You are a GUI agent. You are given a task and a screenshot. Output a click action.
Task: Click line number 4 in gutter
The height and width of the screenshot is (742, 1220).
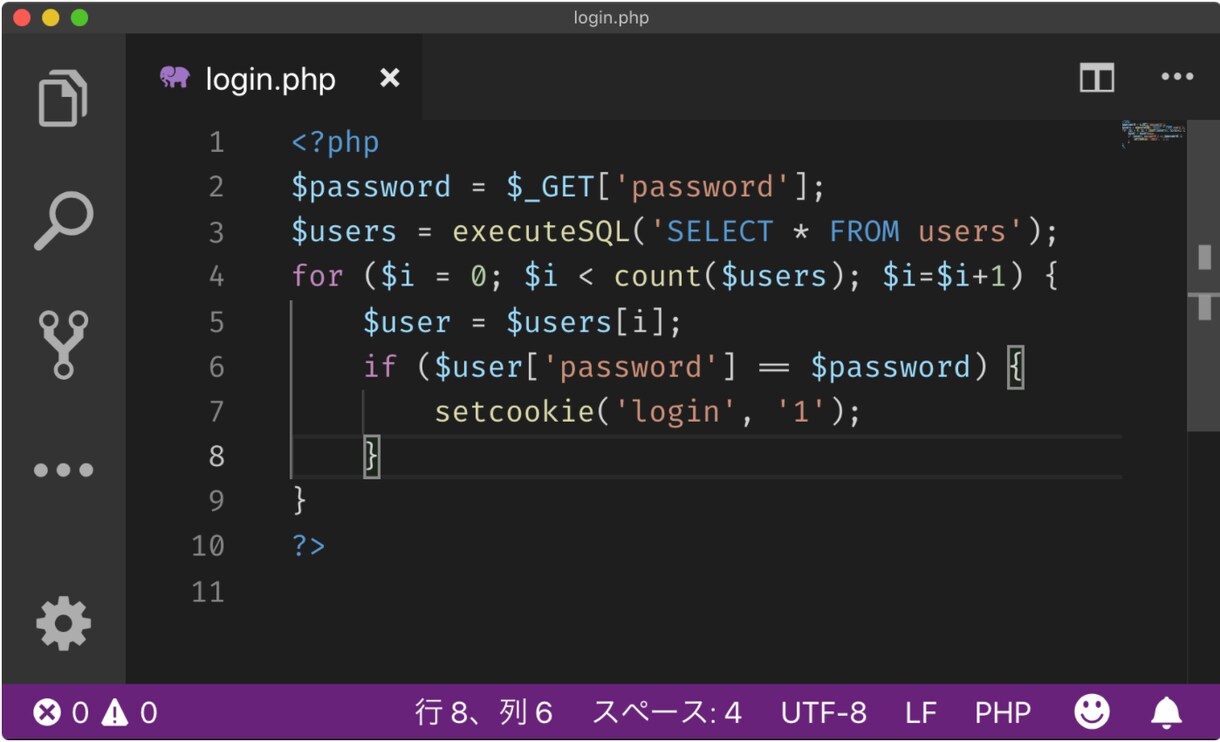click(x=216, y=276)
